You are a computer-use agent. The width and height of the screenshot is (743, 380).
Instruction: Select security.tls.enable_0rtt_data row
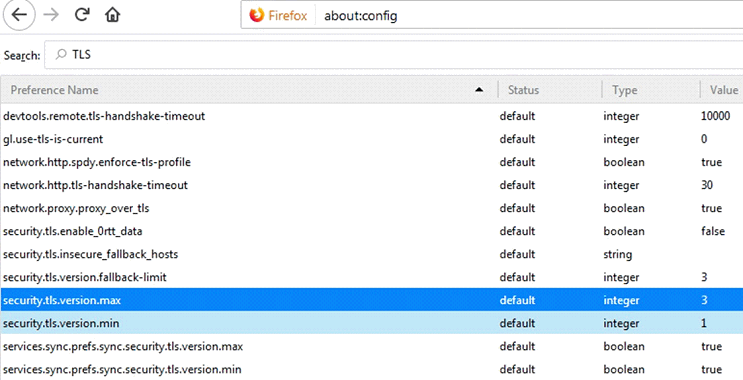coord(372,231)
